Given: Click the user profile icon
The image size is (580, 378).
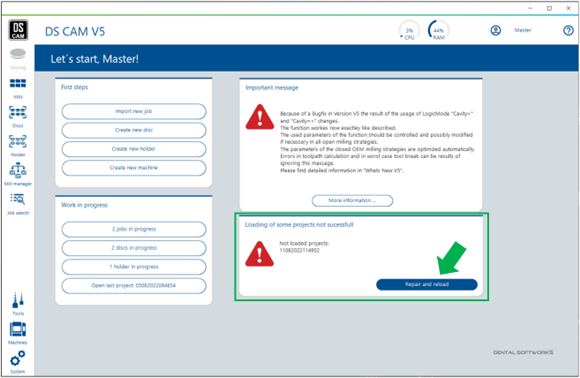Looking at the screenshot, I should pos(496,30).
